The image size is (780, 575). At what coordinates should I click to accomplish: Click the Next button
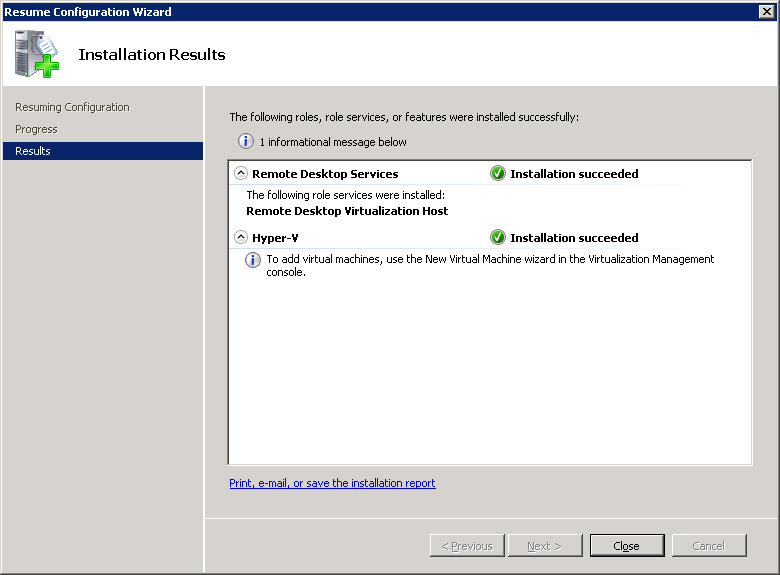545,546
